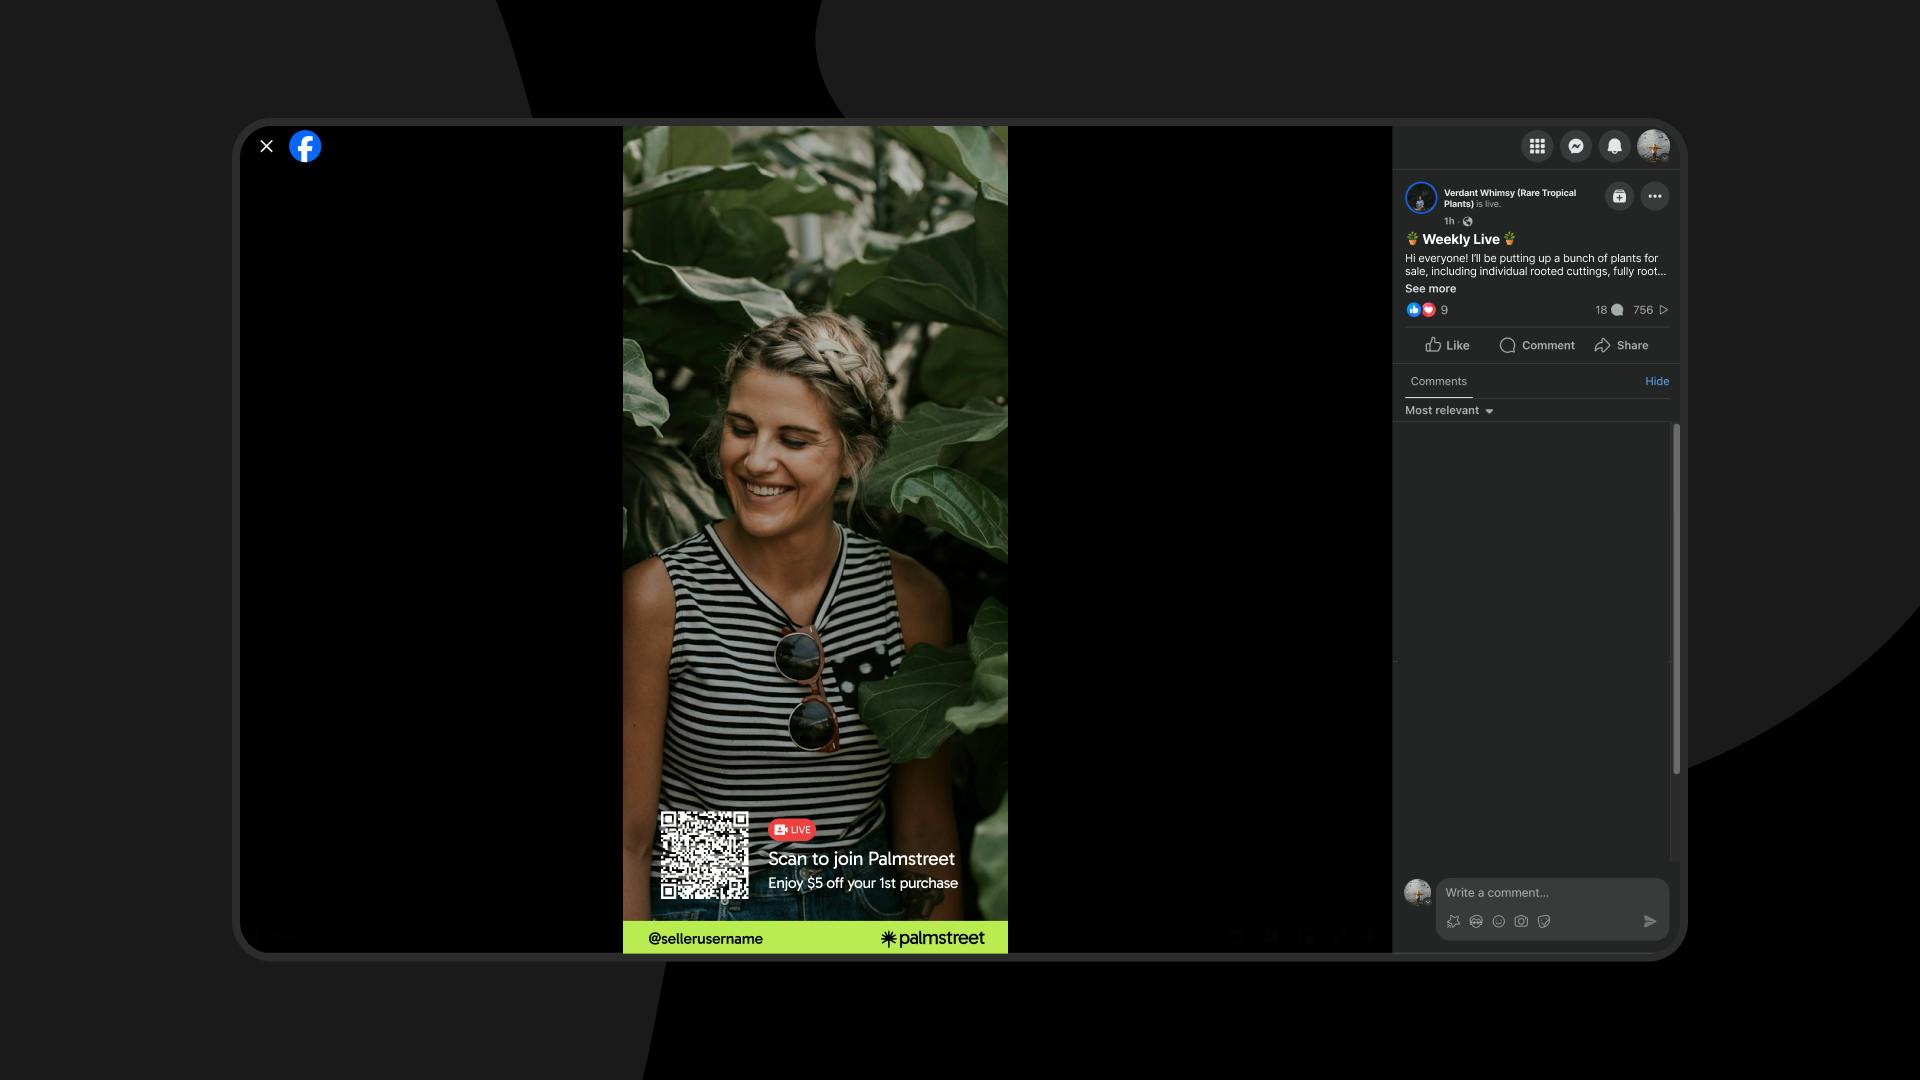View the like reaction icon

pos(1413,310)
